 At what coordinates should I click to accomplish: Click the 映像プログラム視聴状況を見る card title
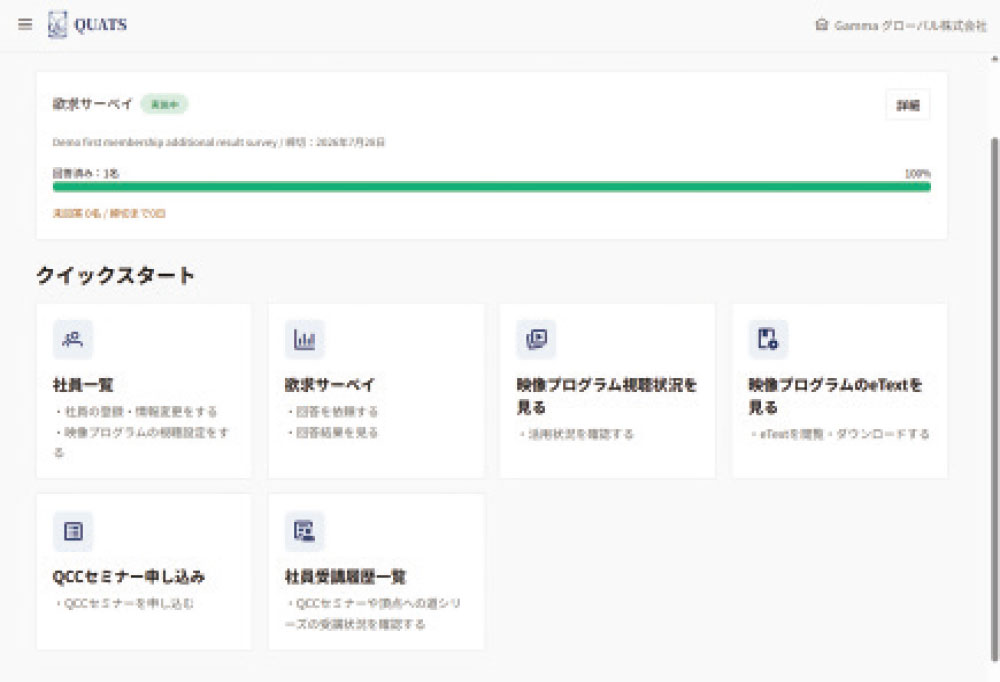607,396
